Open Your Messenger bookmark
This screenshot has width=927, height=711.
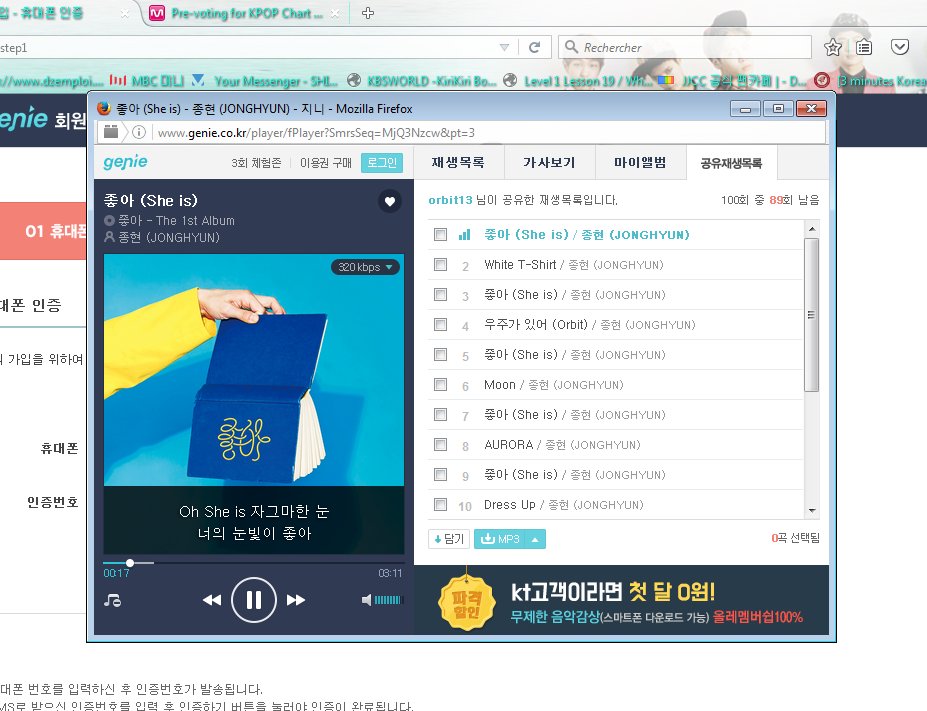pos(265,80)
